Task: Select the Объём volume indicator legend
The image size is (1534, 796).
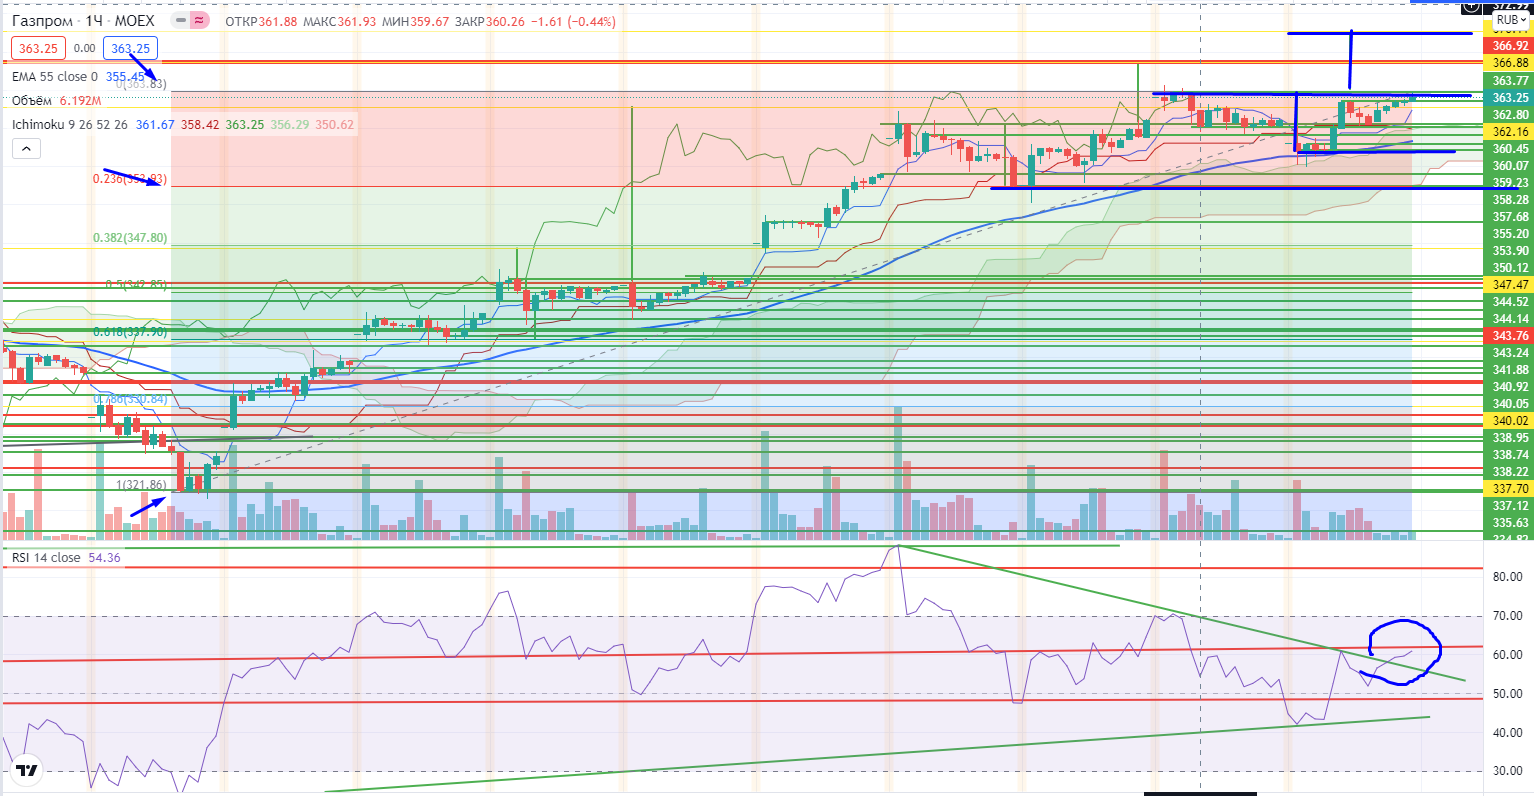Action: tap(32, 100)
